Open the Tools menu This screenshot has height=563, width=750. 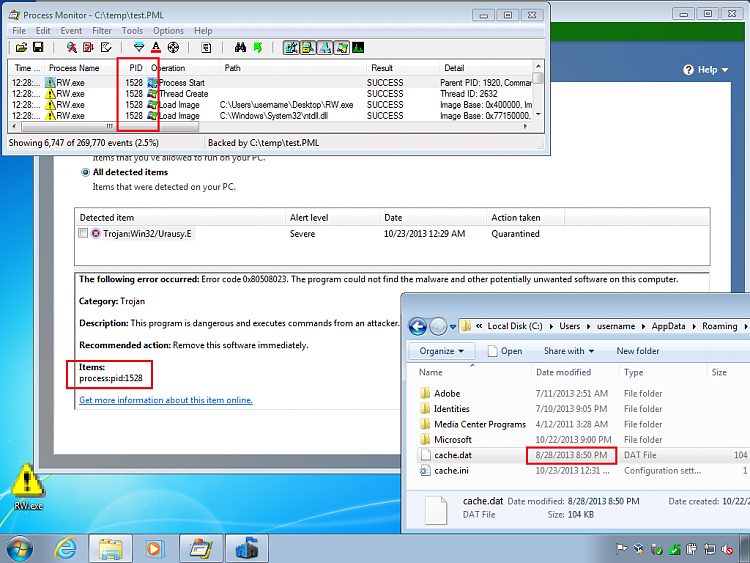coord(132,31)
